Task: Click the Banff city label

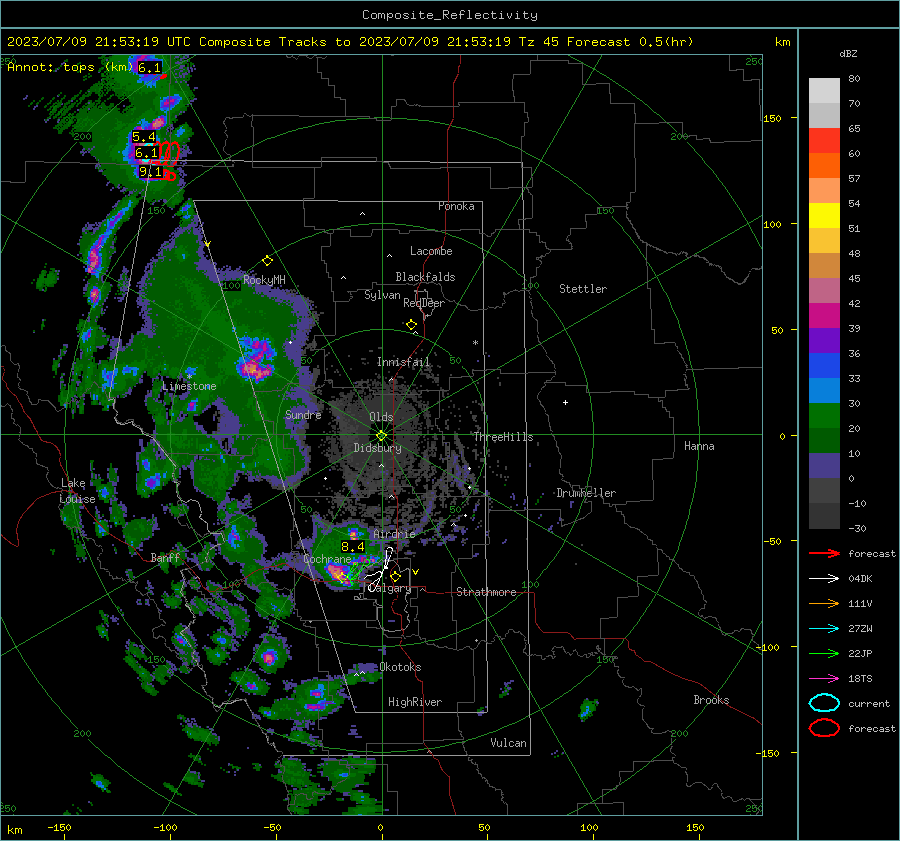Action: tap(165, 558)
